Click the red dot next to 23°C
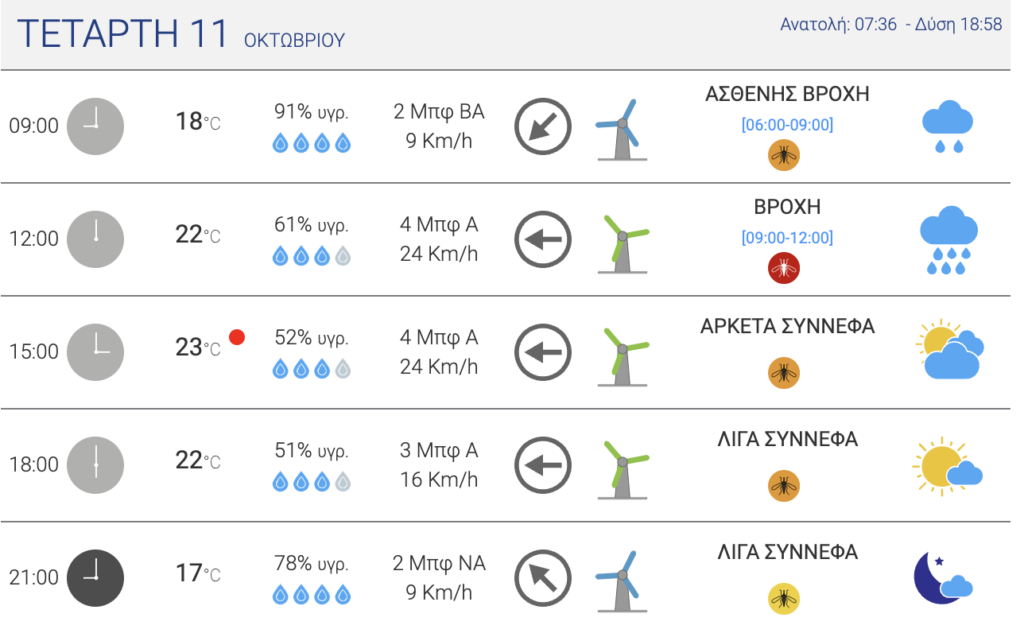 point(237,337)
